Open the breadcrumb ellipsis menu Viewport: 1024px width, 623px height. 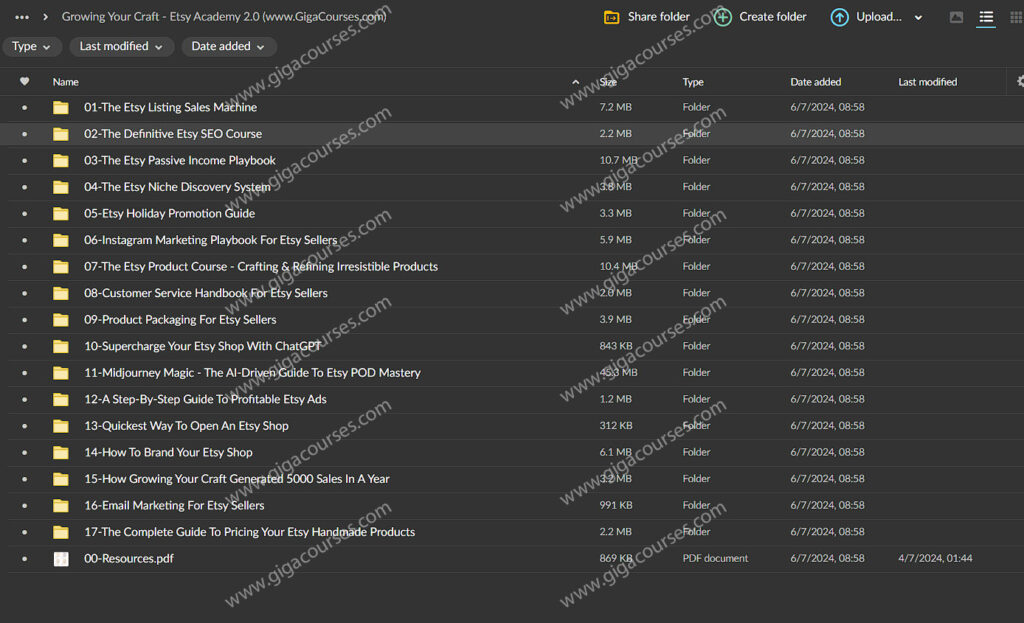[22, 17]
